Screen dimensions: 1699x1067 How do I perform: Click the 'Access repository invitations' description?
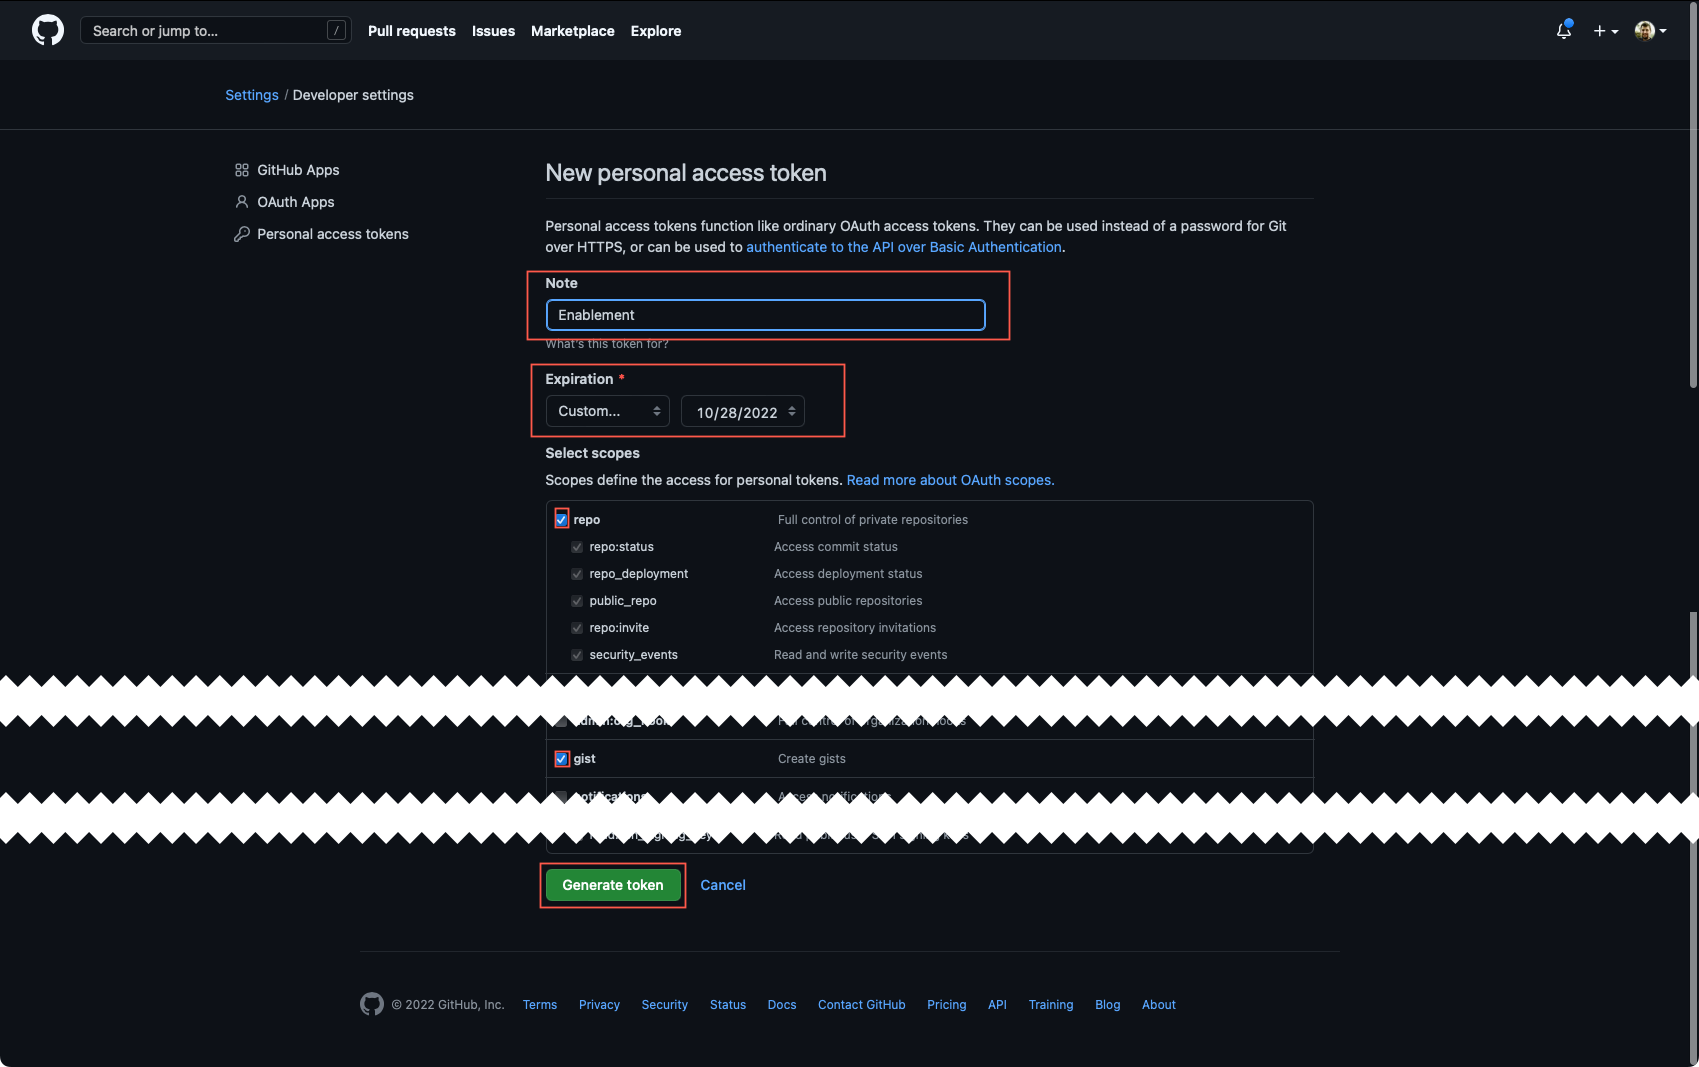tap(855, 628)
